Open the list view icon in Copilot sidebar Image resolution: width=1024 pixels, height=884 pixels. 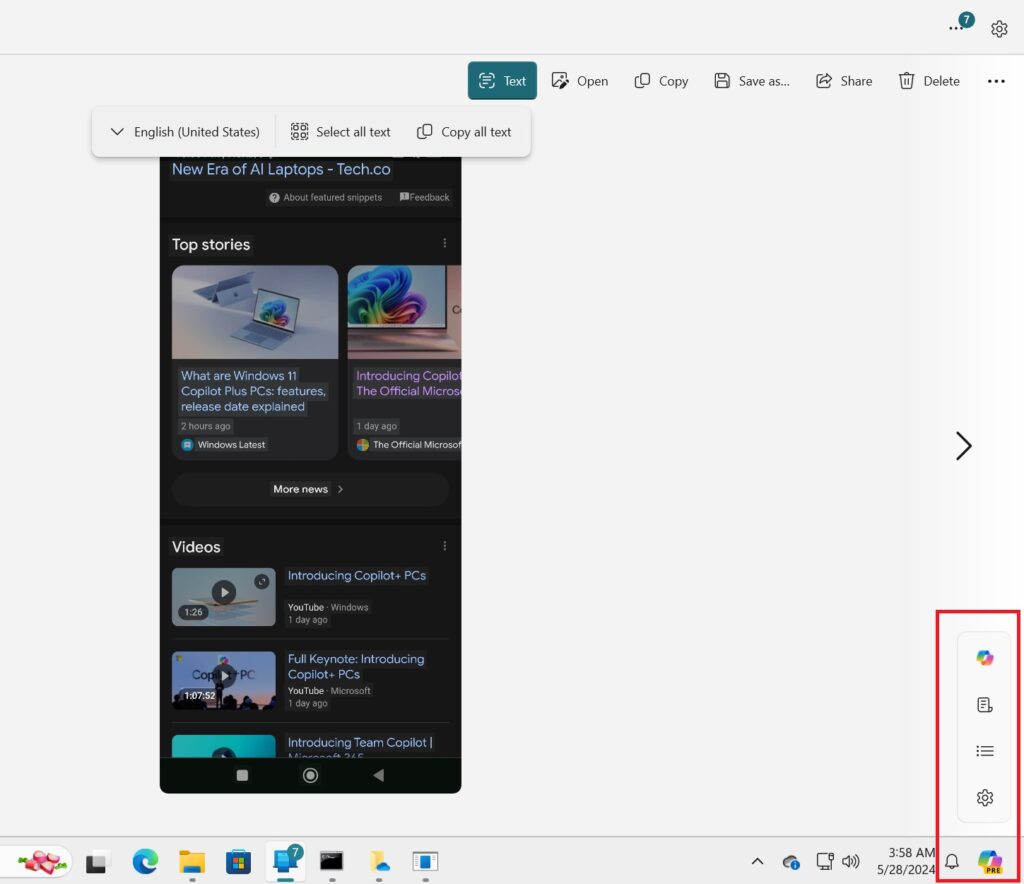pos(984,750)
